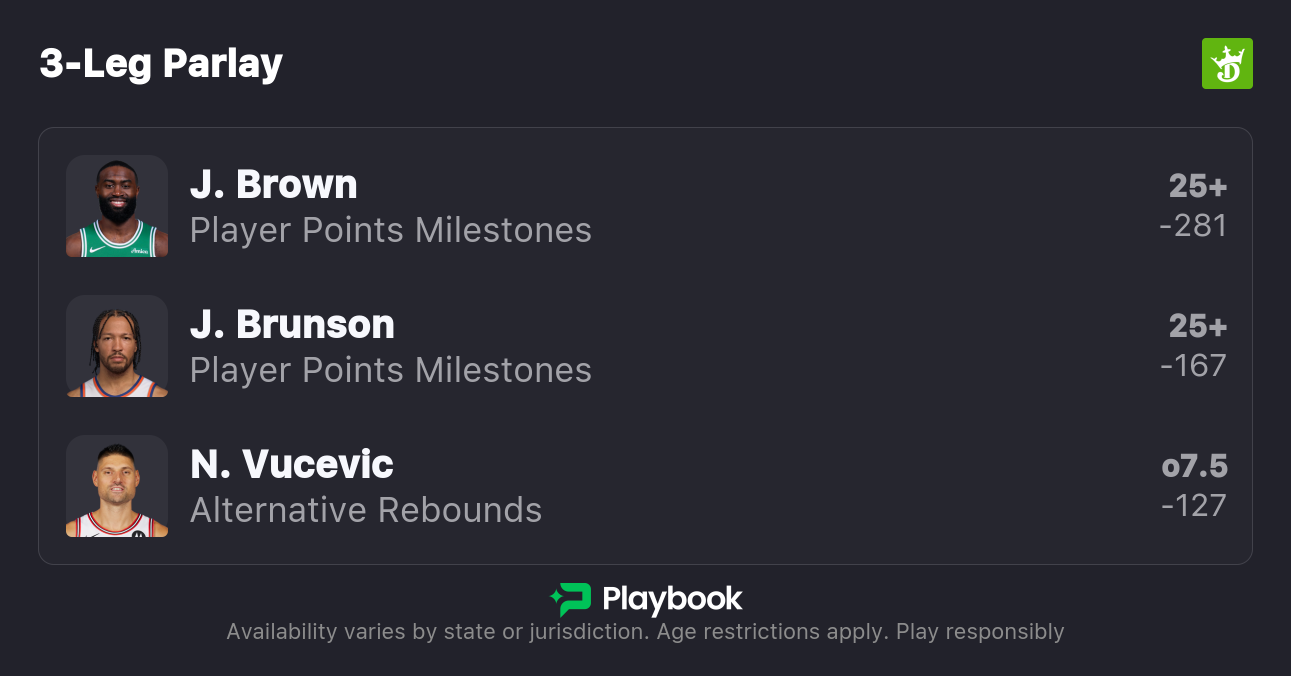
Task: Open N. Vucevic's player headshot
Action: pos(117,486)
